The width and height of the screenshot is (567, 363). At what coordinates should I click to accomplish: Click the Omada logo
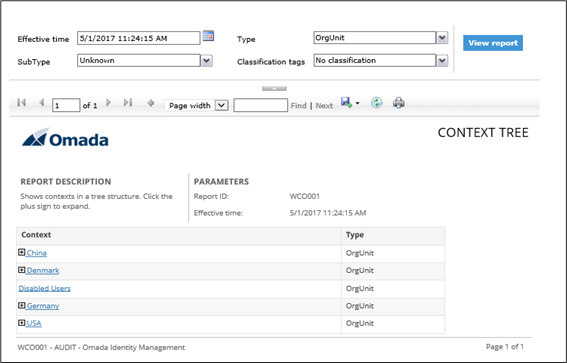tap(65, 137)
